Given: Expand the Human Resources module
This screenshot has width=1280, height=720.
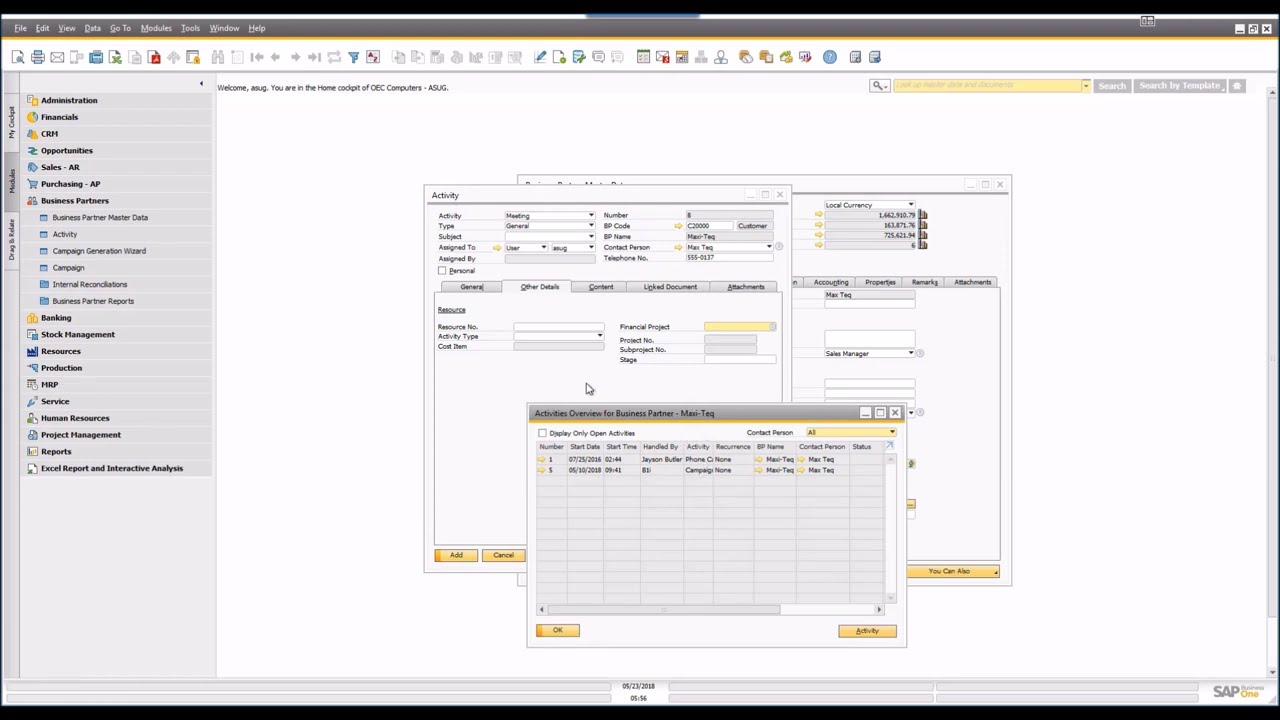Looking at the screenshot, I should (x=75, y=418).
